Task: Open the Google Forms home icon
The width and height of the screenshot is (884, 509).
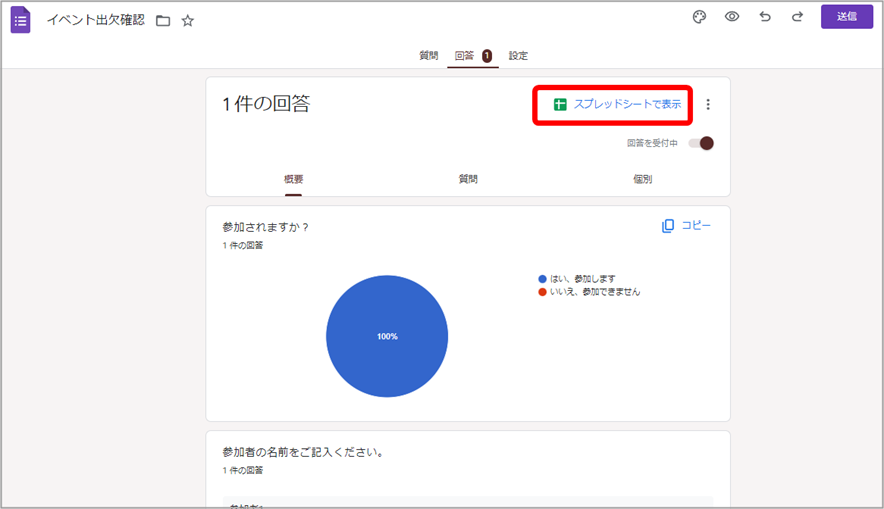Action: click(x=20, y=20)
